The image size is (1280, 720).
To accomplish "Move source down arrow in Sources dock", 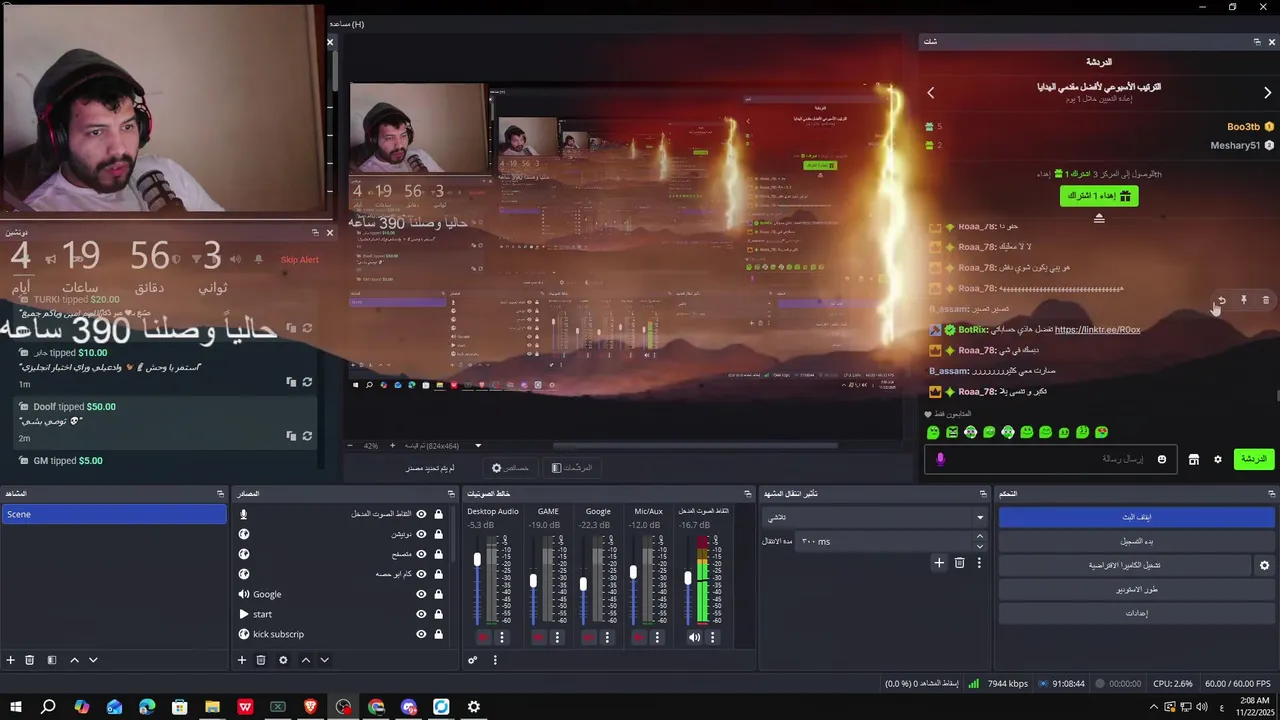I will pyautogui.click(x=324, y=660).
